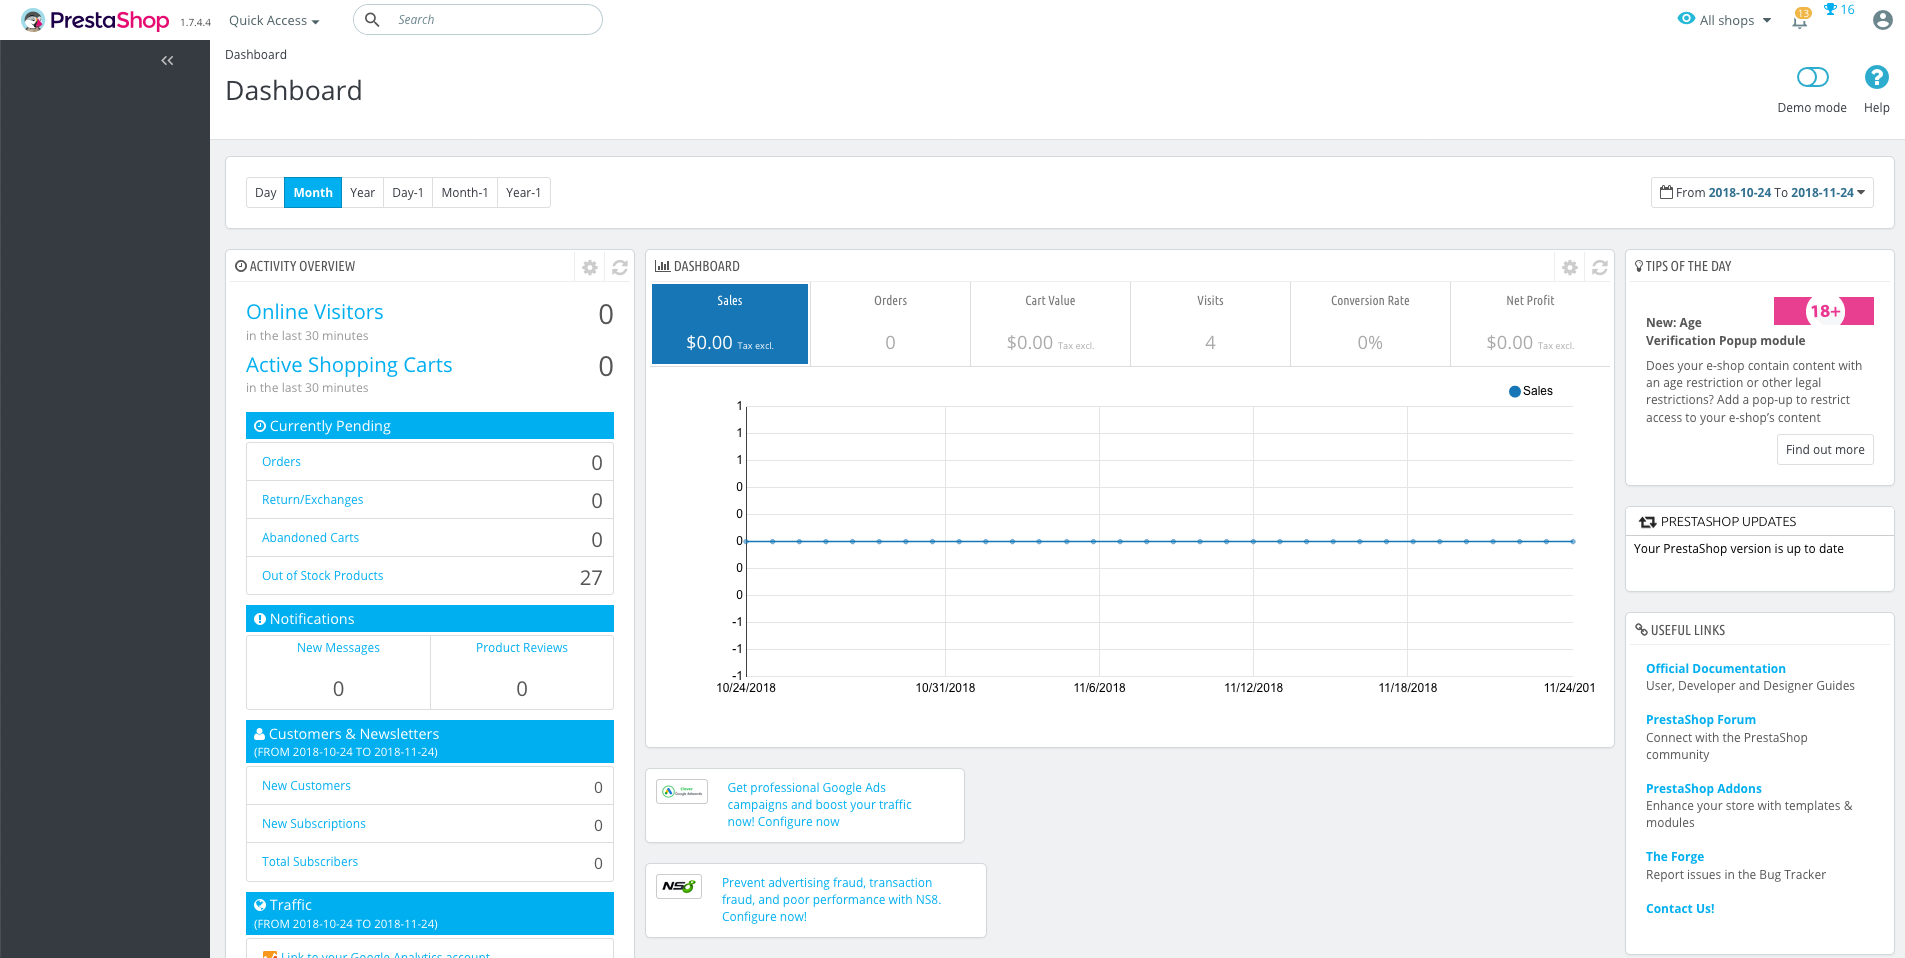Collapse the sidebar with double-chevron icon
1905x958 pixels.
(167, 61)
